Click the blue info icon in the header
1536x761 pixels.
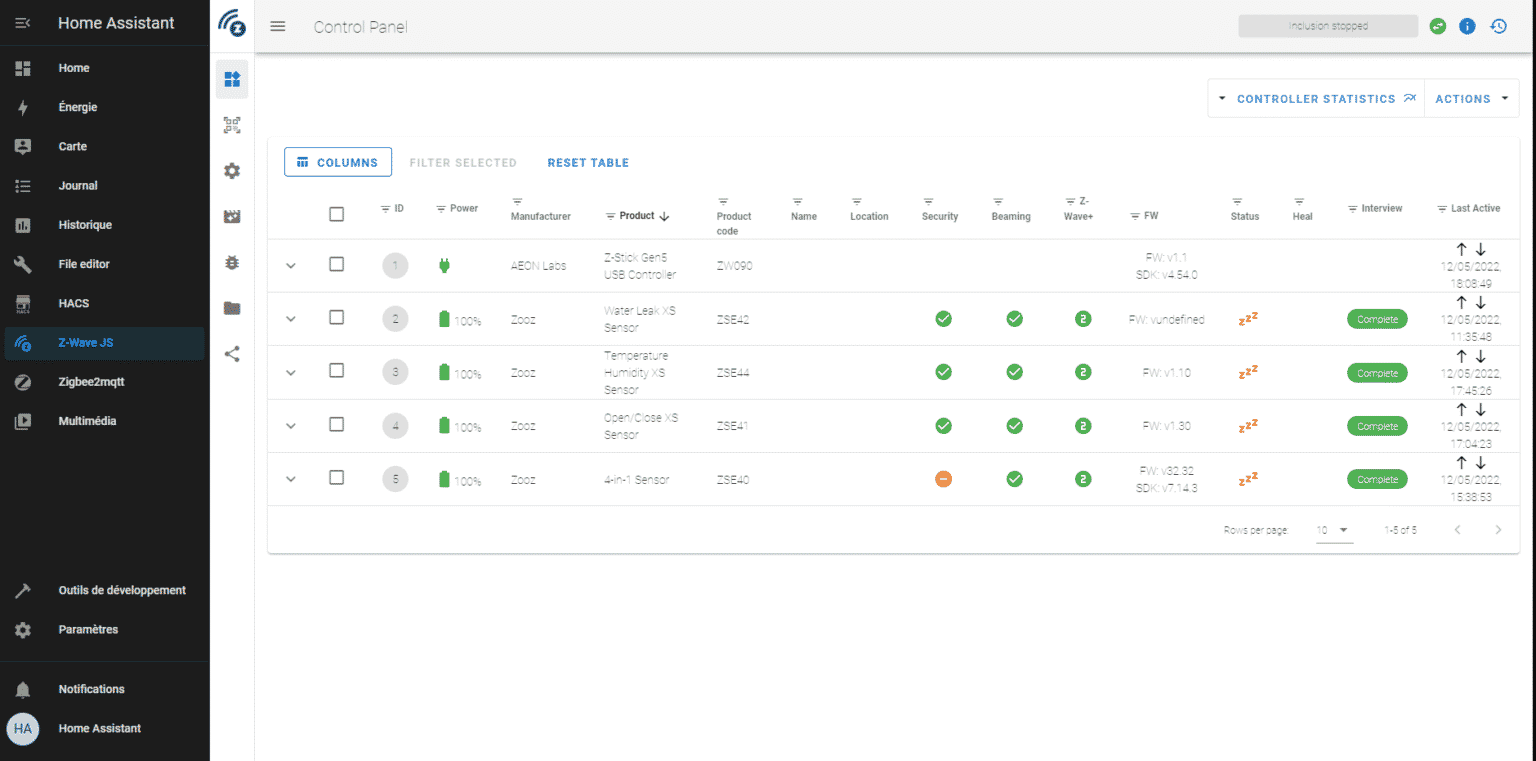tap(1467, 26)
